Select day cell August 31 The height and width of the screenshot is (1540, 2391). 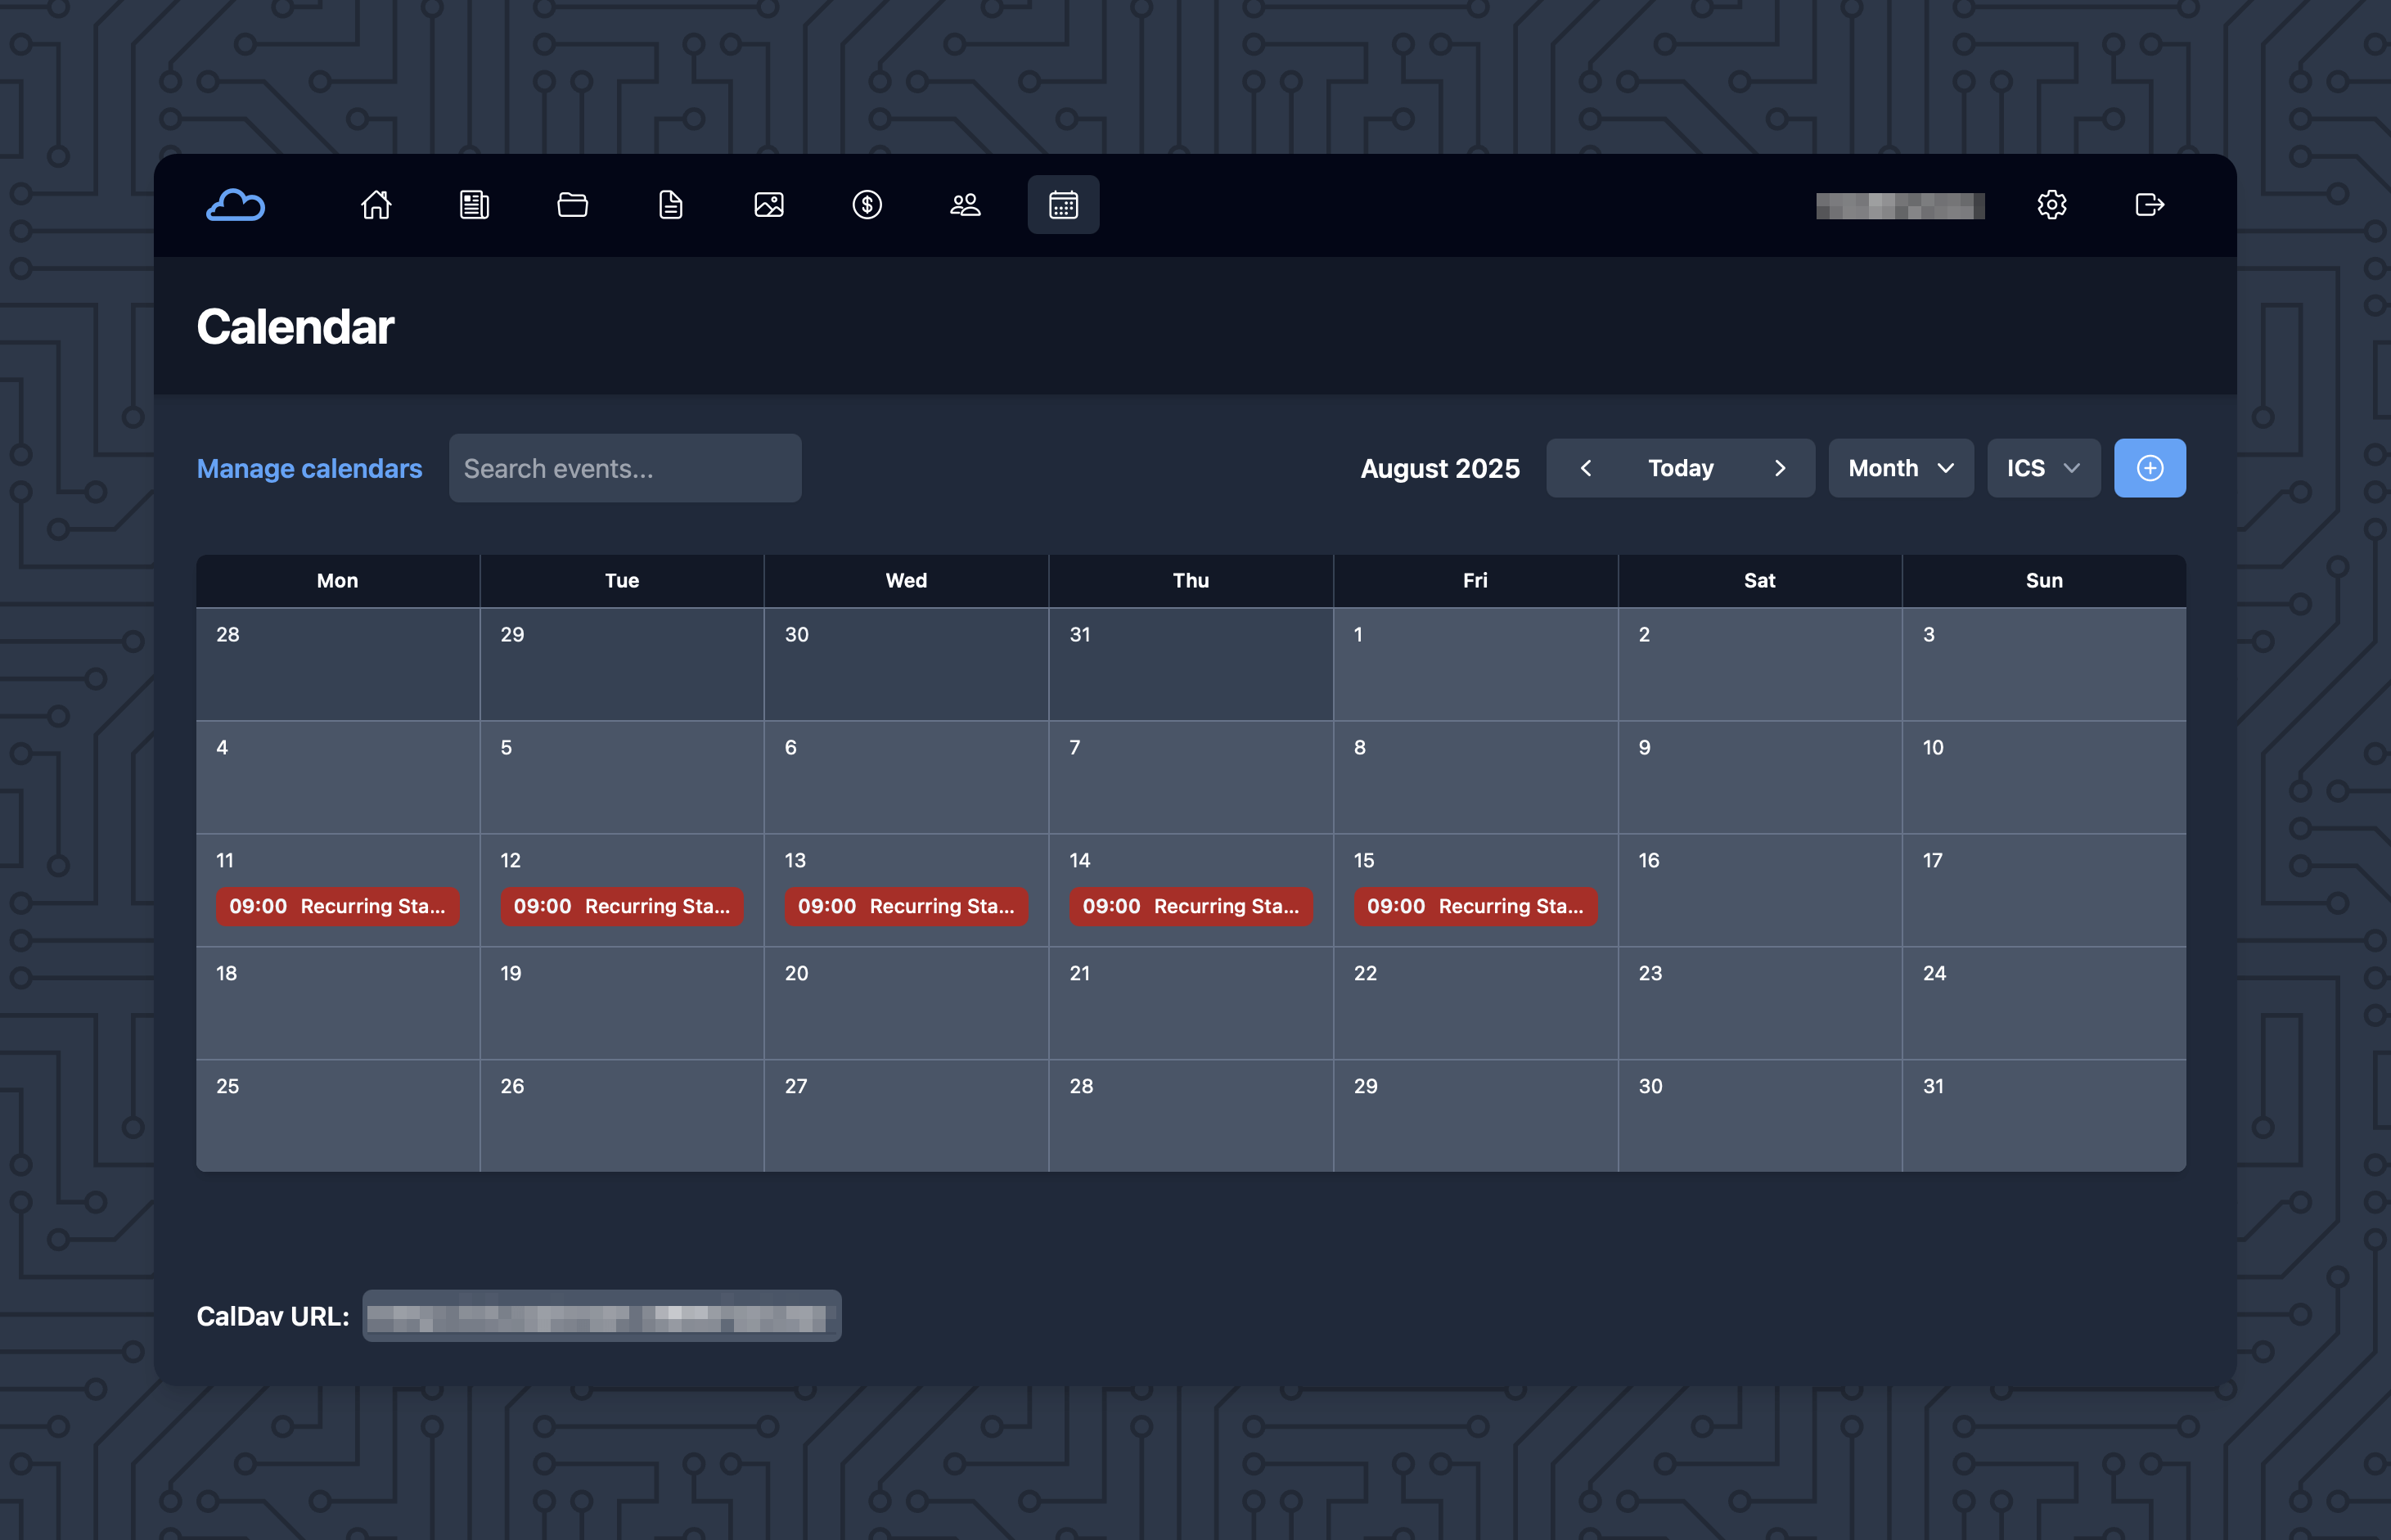[x=2044, y=1116]
